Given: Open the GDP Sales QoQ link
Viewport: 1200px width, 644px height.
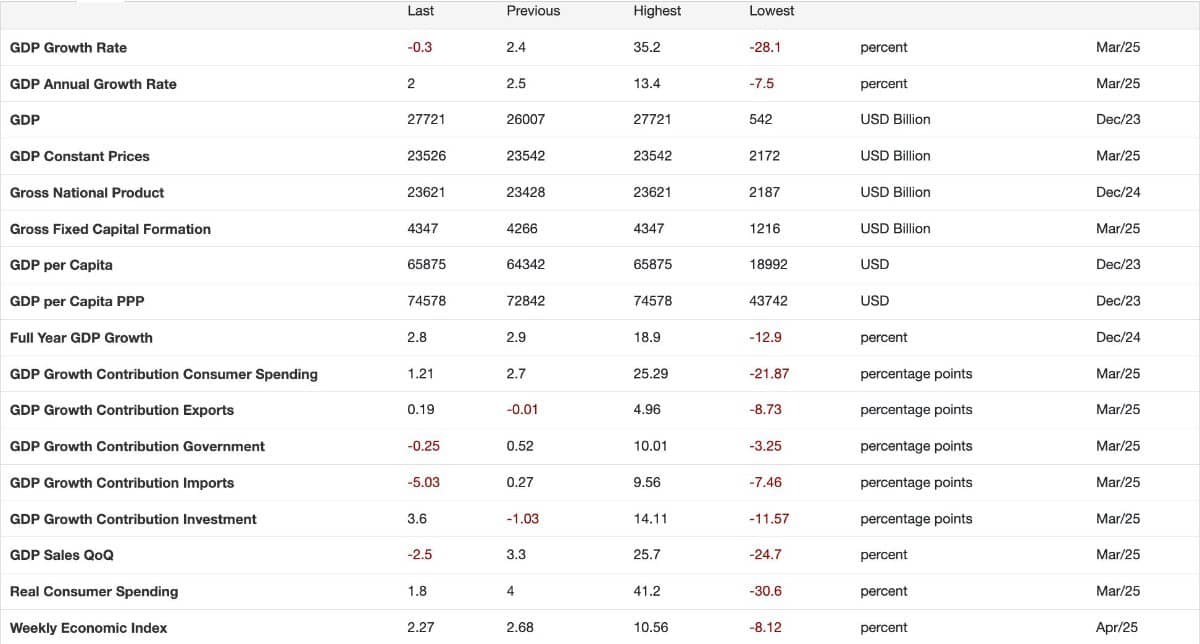Looking at the screenshot, I should point(62,555).
